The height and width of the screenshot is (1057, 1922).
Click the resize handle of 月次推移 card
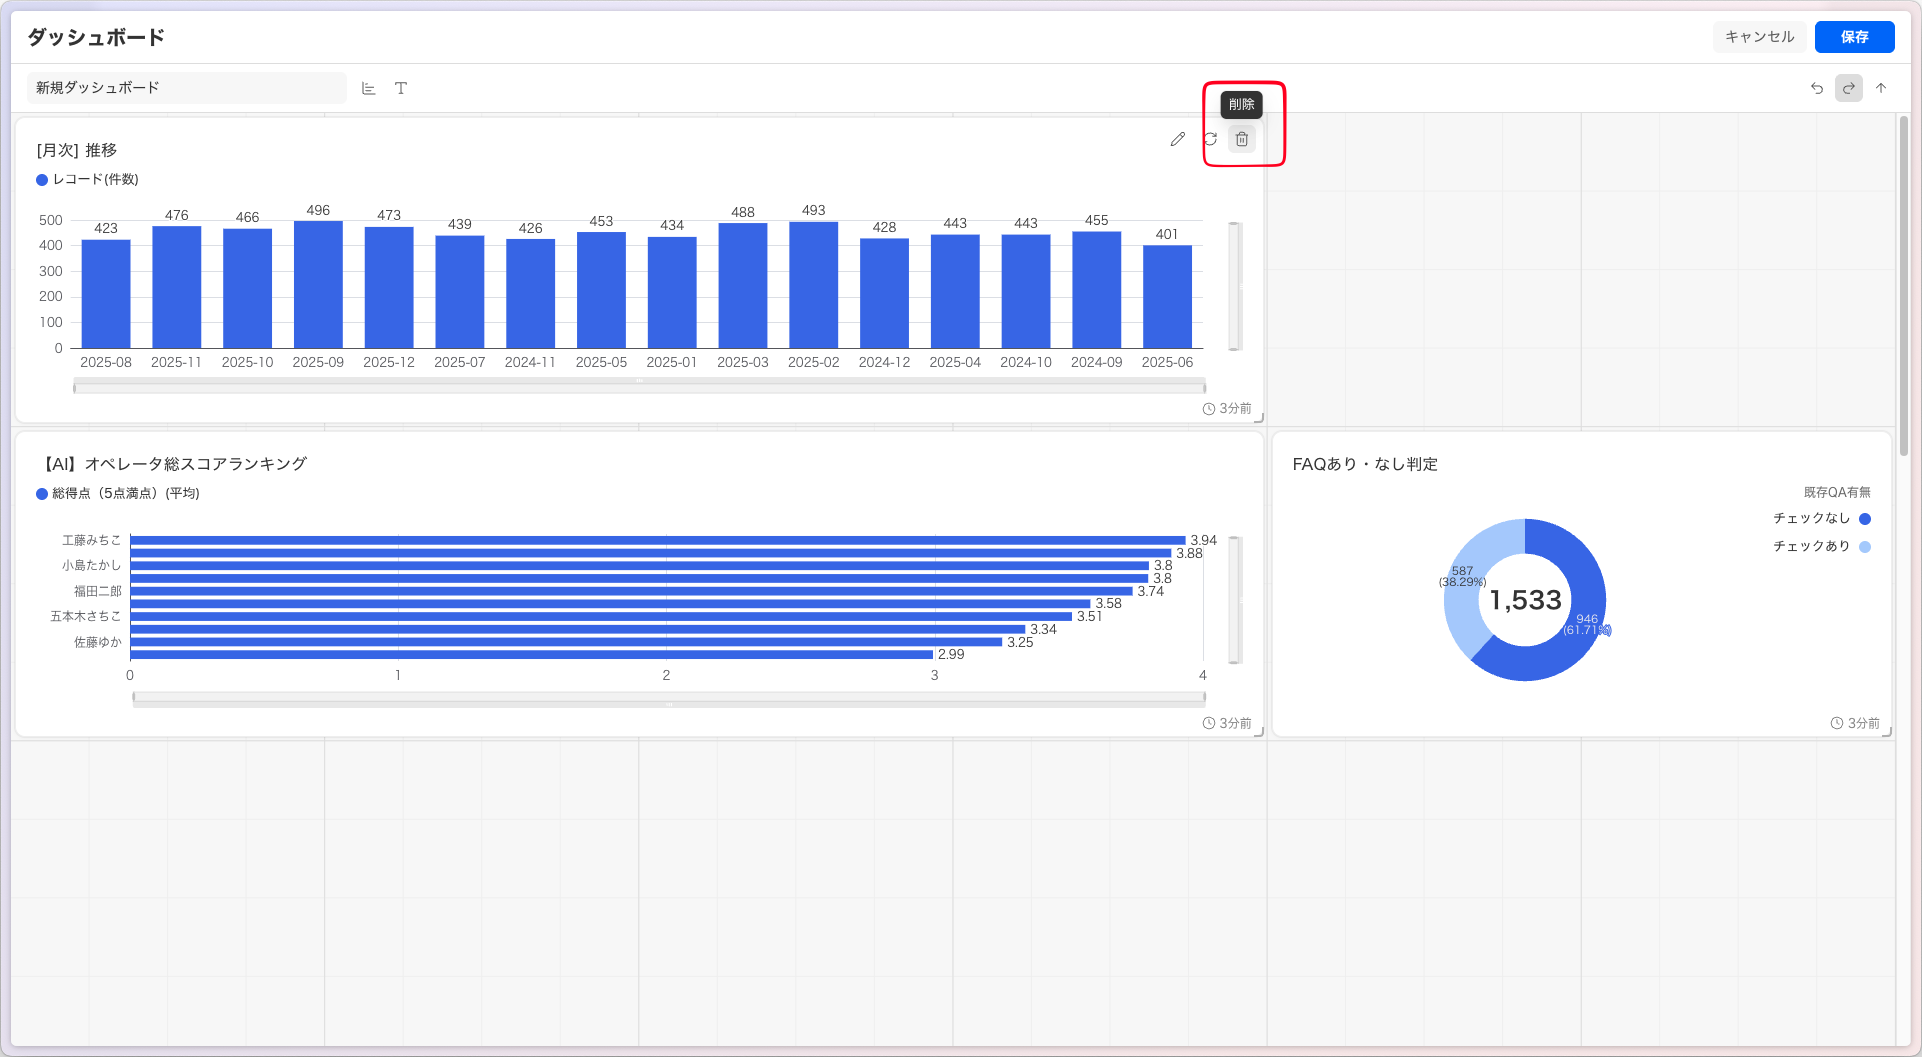coord(1259,418)
